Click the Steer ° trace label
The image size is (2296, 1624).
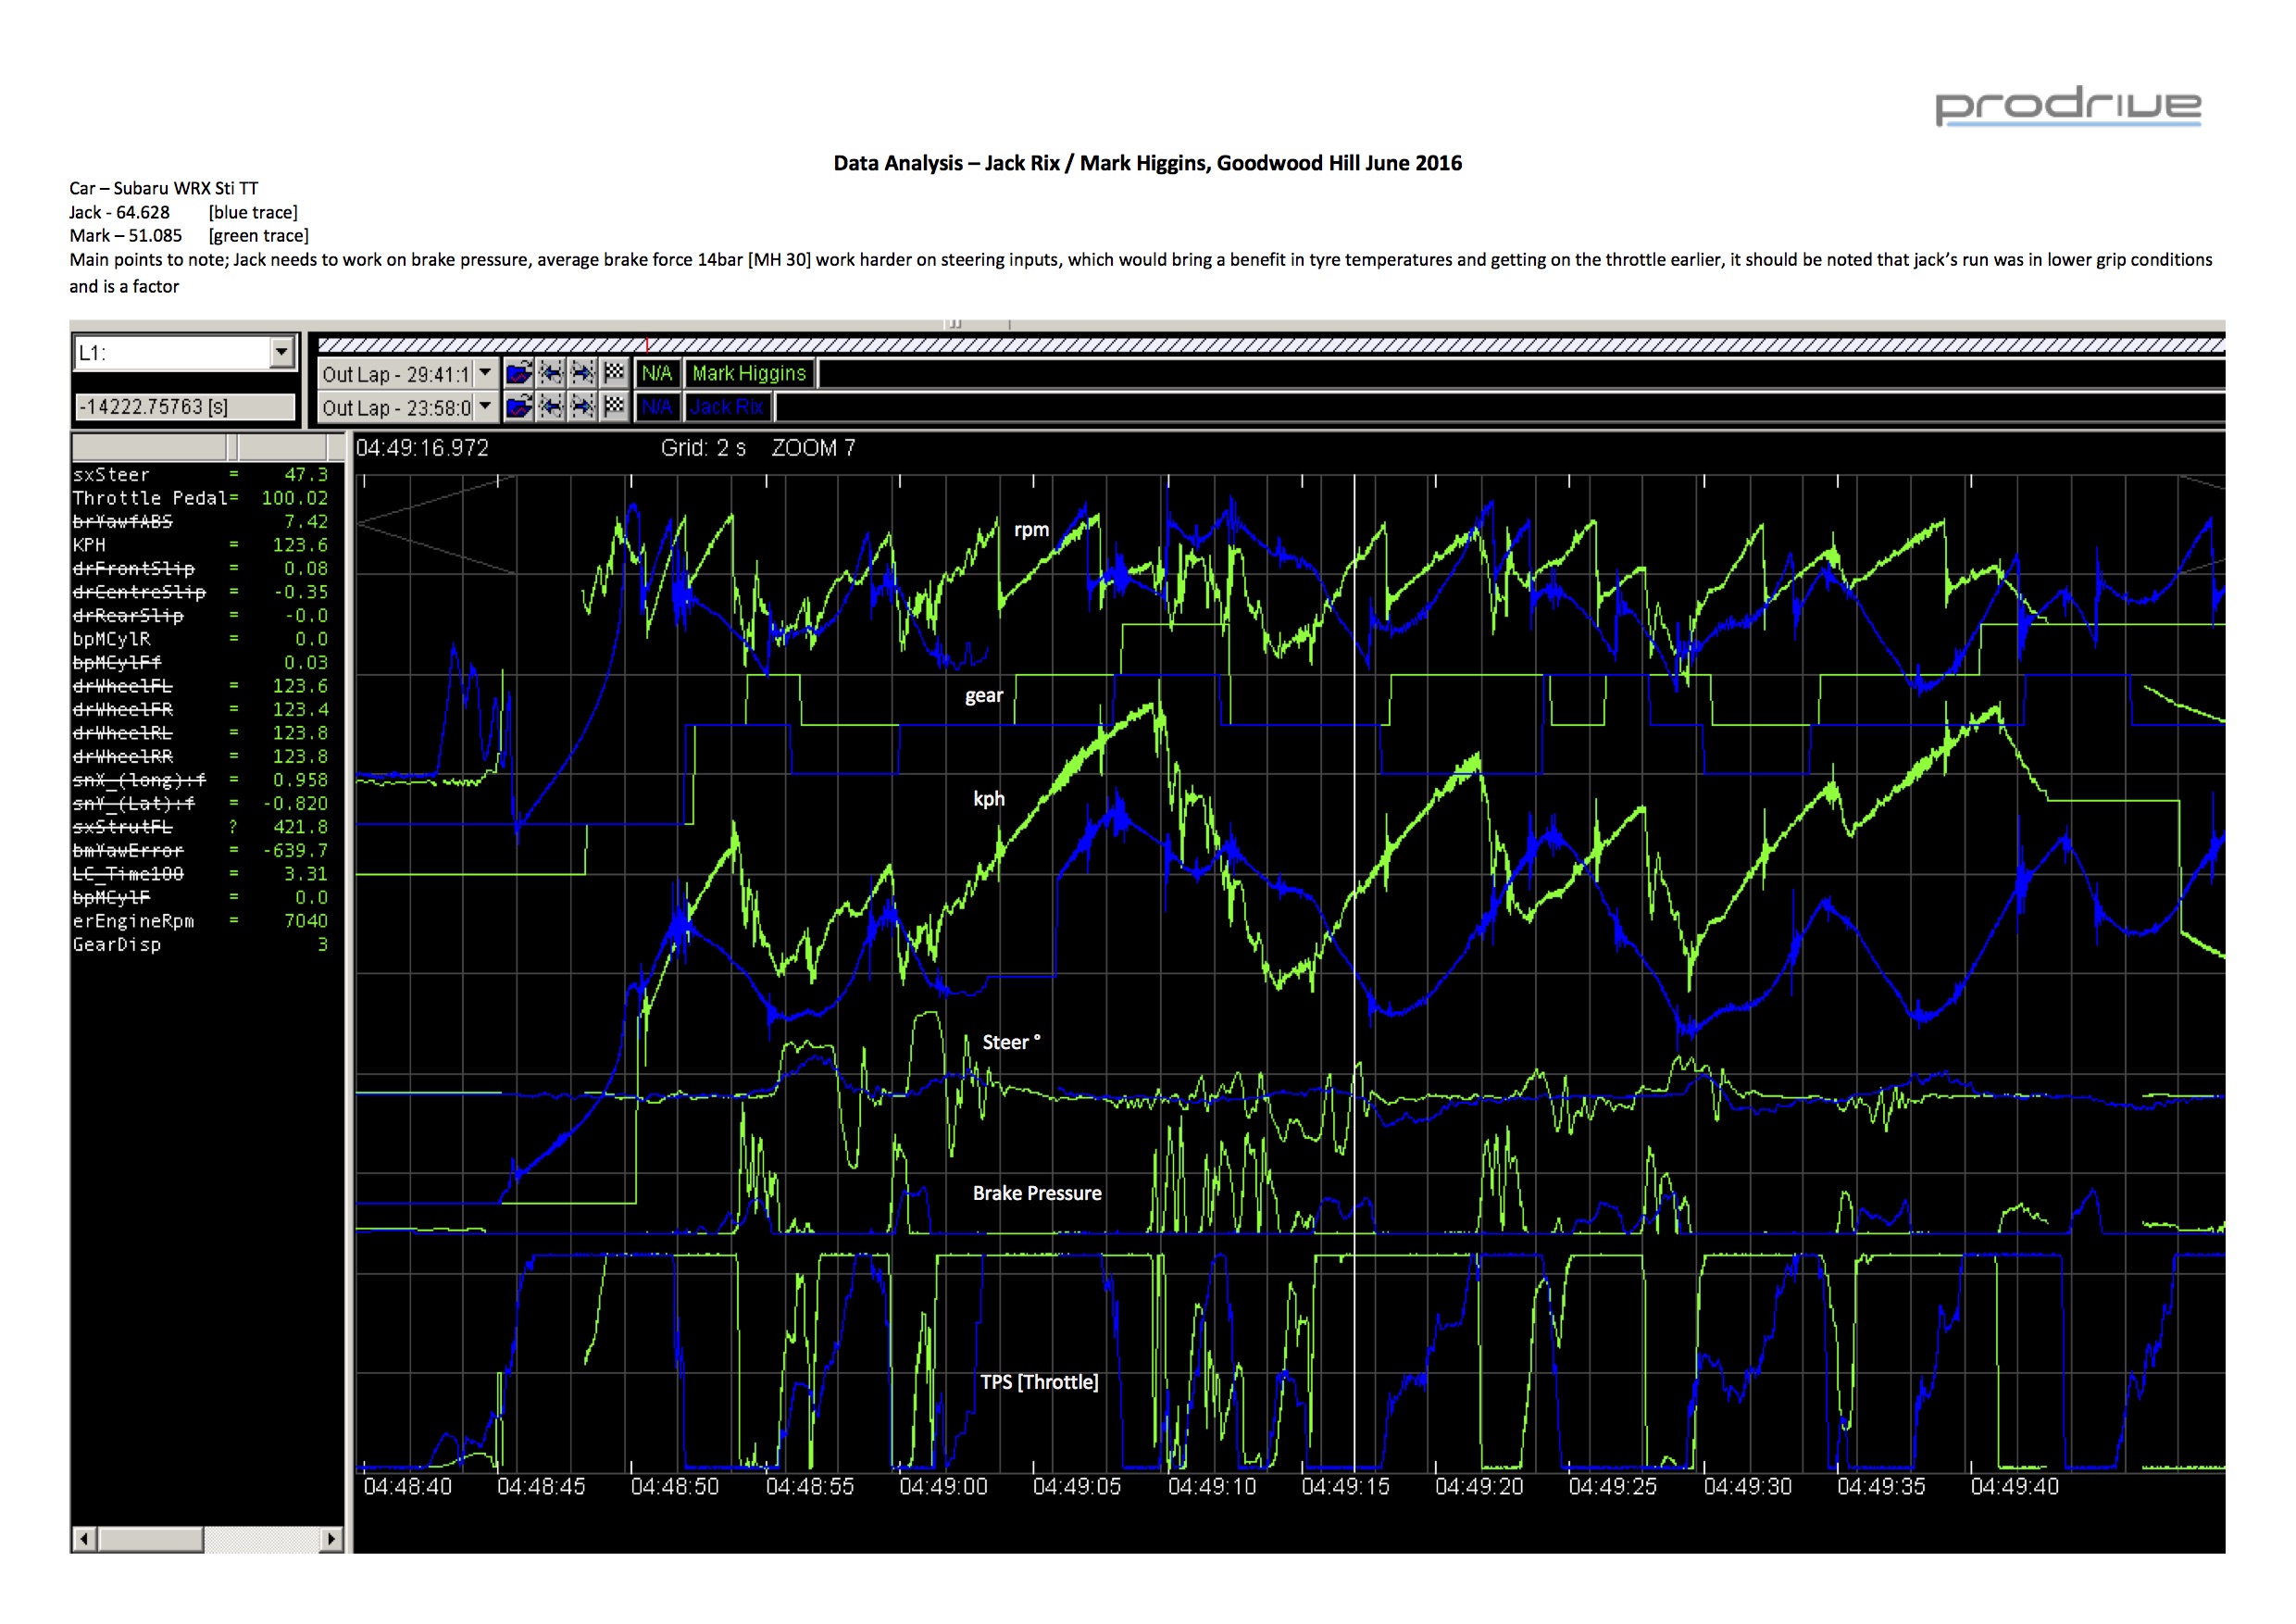(1011, 1042)
